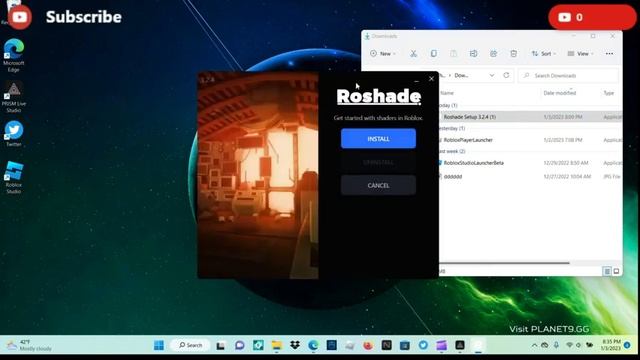Screen dimensions: 640x360
Task: Open Roblox Studio desktop shortcut
Action: point(13,177)
